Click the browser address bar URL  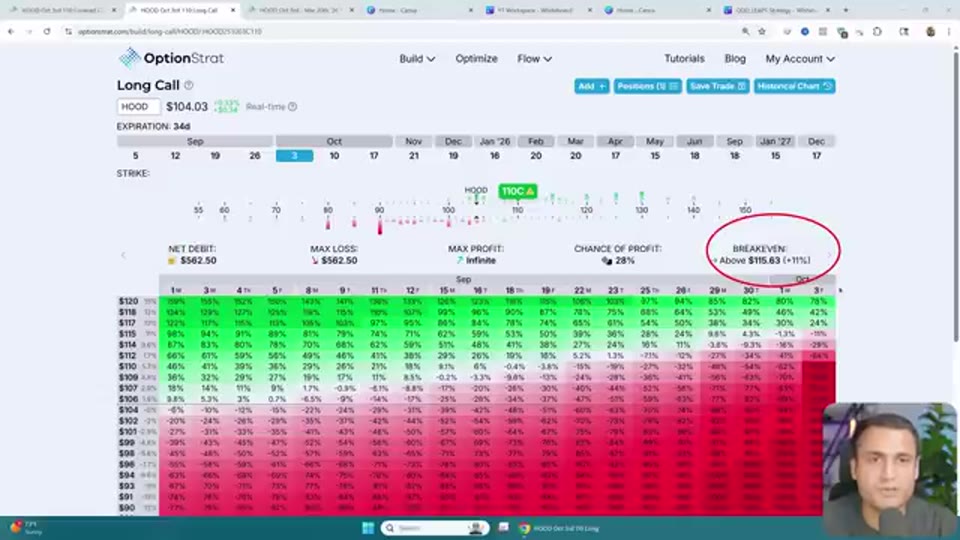point(170,31)
